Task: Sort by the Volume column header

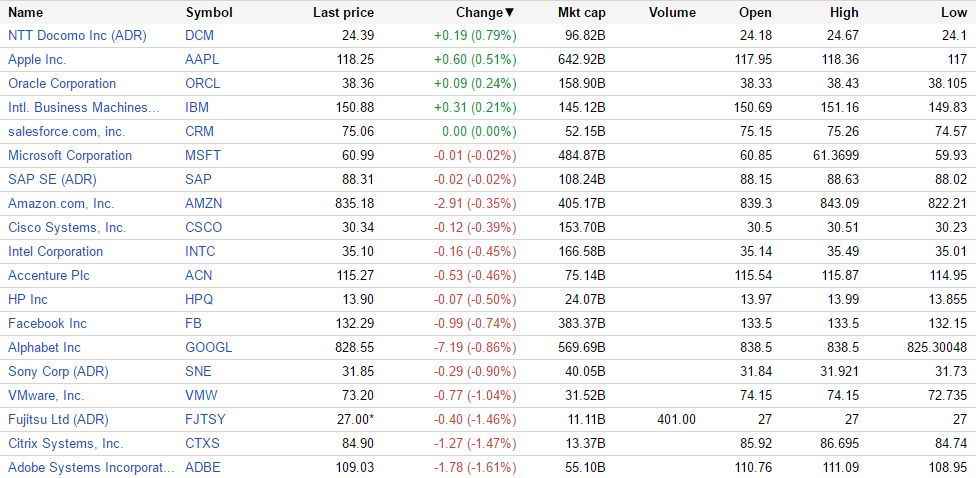Action: tap(672, 13)
